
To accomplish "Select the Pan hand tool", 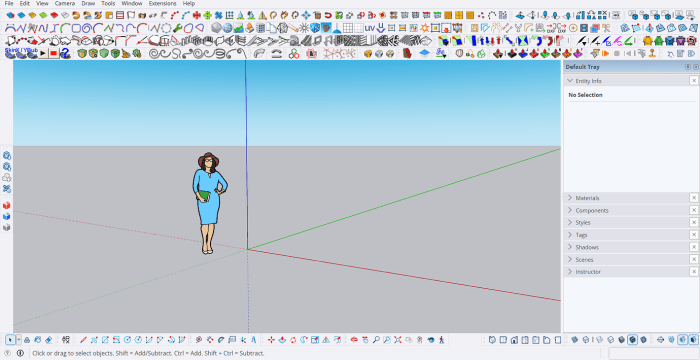I will (365, 340).
